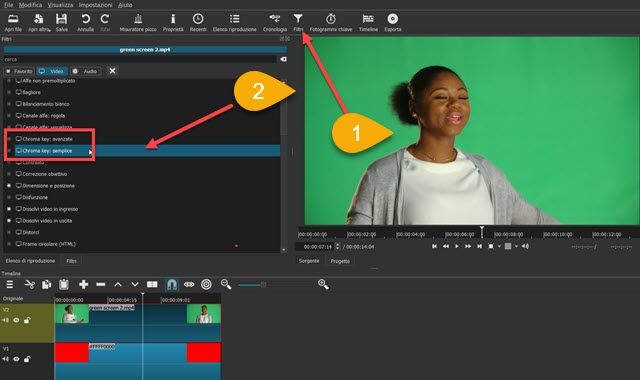
Task: Lift the clip with up chevron icon
Action: point(118,284)
